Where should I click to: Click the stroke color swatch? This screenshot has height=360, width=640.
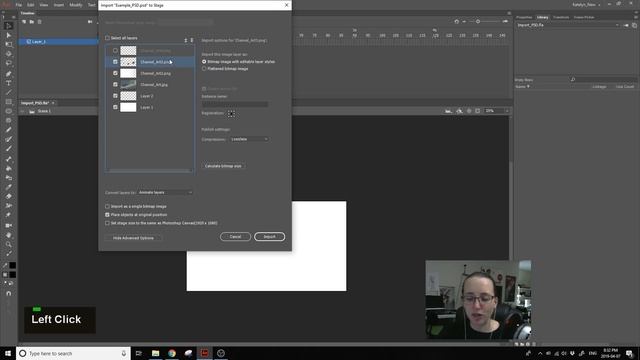(x=13, y=265)
